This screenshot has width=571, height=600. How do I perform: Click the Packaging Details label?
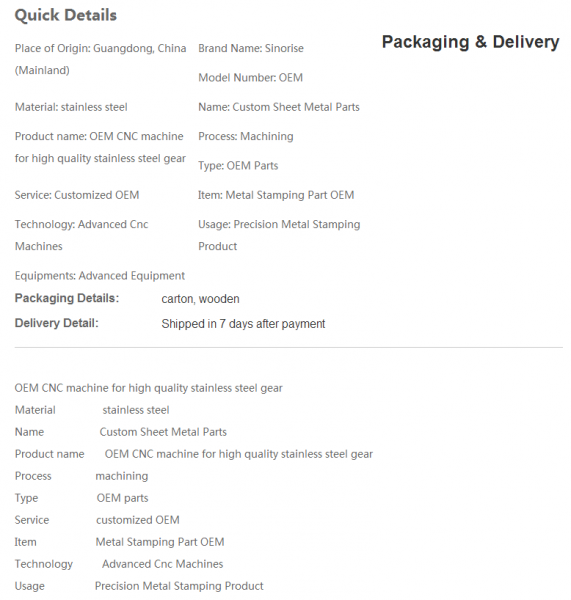click(x=67, y=298)
